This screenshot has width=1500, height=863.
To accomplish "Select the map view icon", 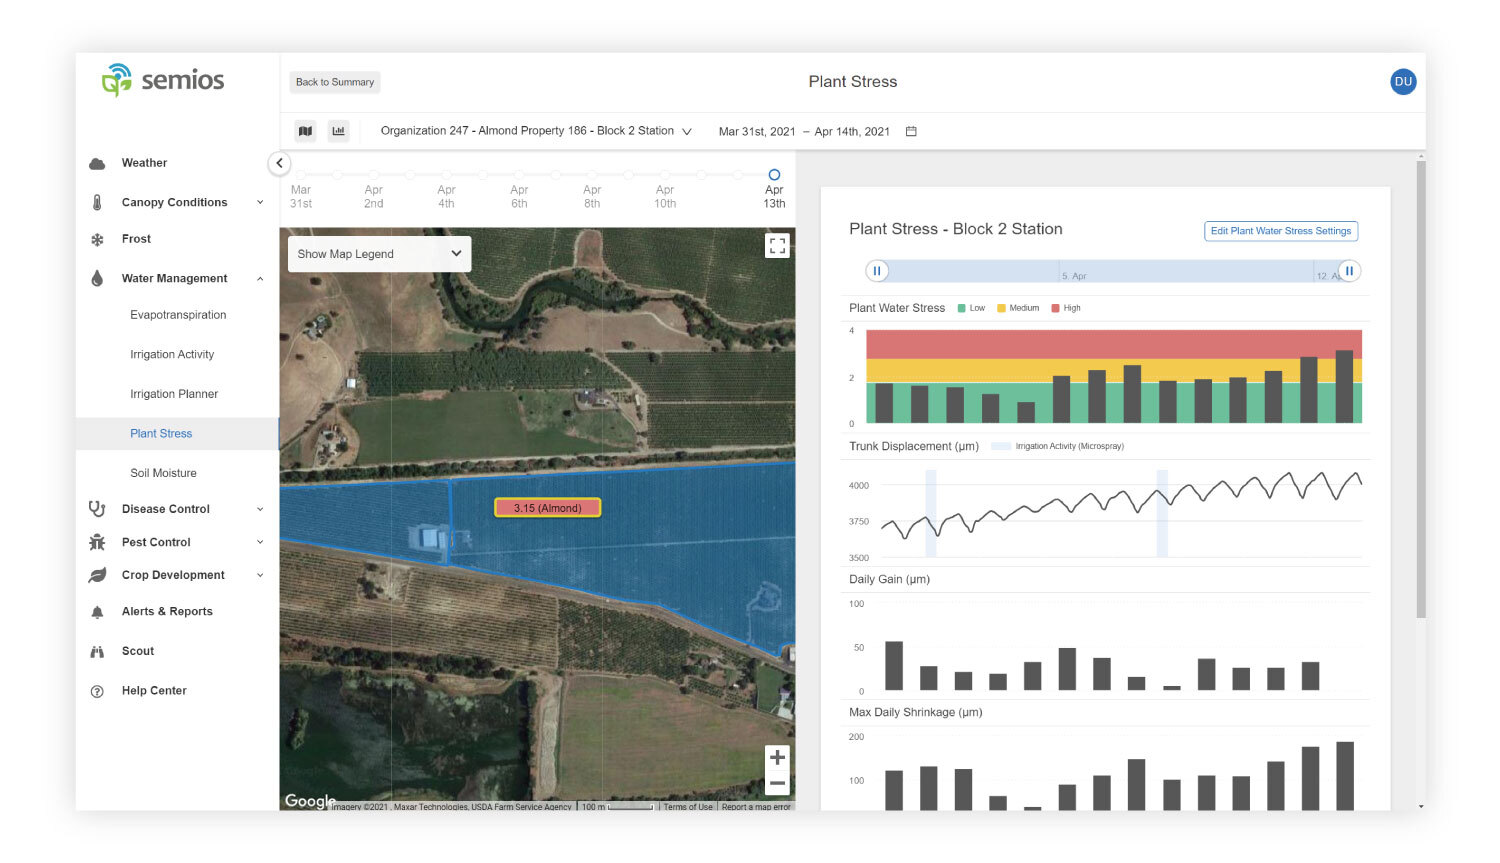I will pyautogui.click(x=305, y=131).
